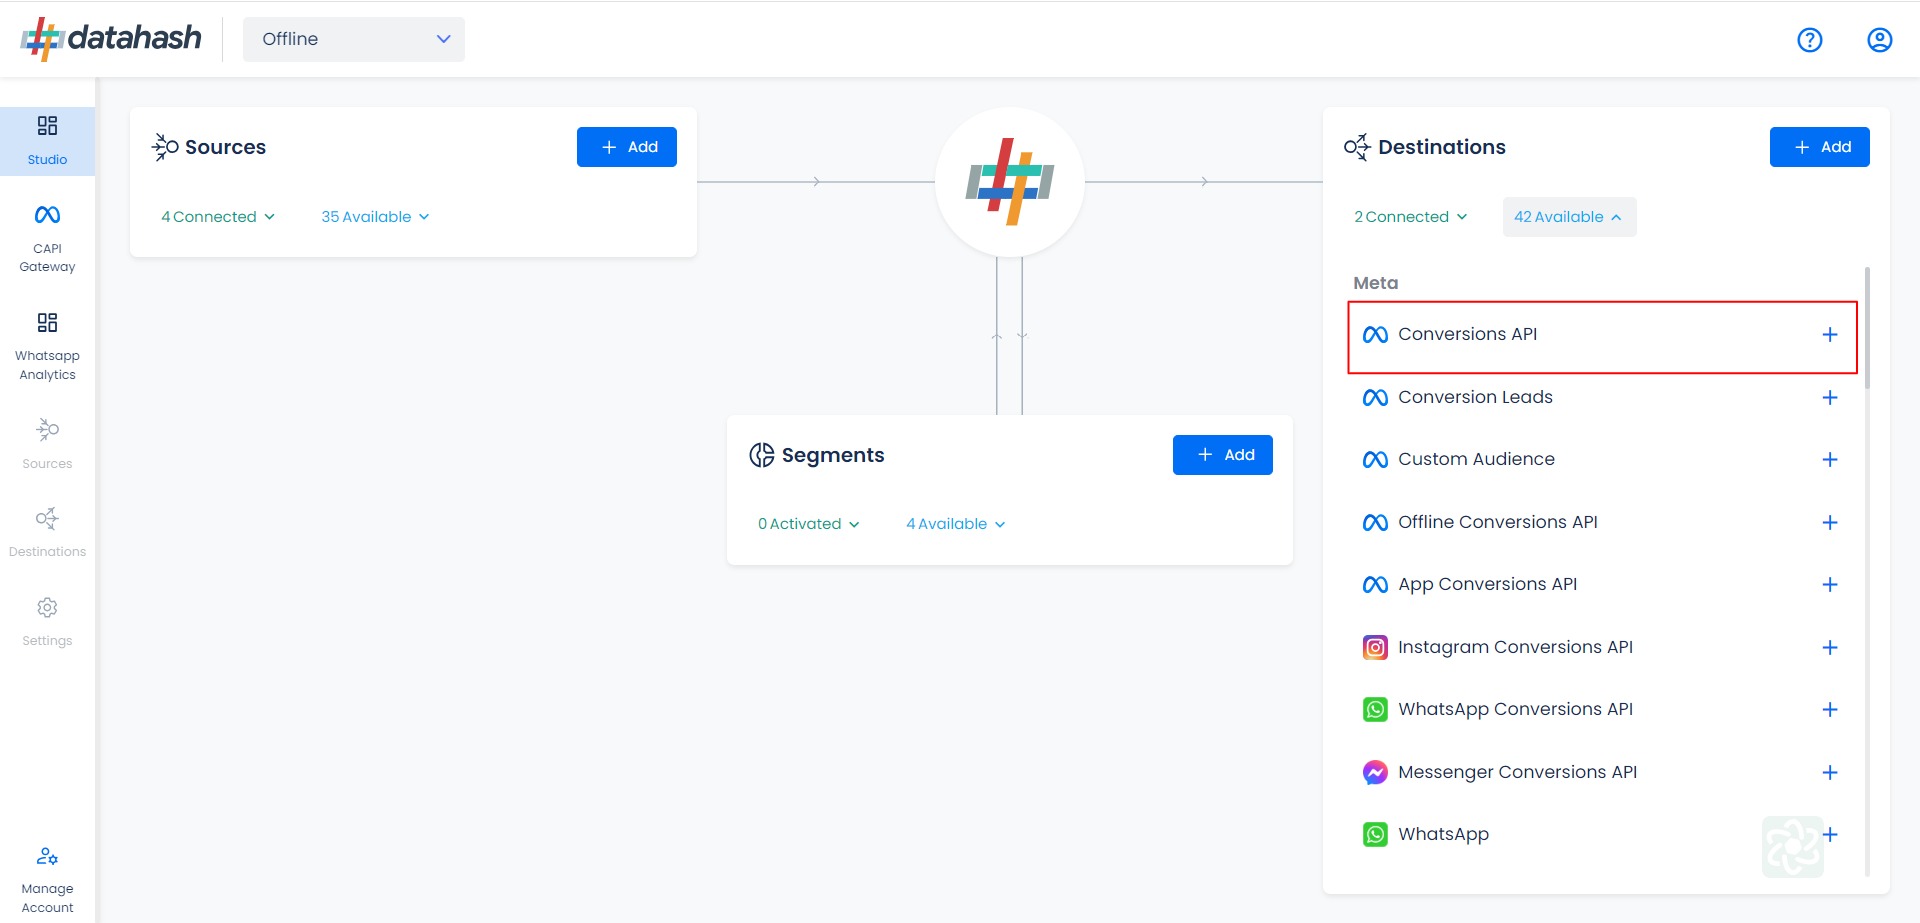The height and width of the screenshot is (923, 1920).
Task: Collapse 42 Available destinations
Action: [x=1569, y=217]
